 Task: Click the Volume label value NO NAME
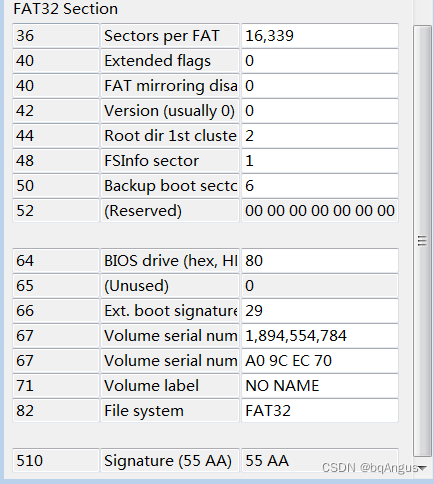[x=320, y=386]
